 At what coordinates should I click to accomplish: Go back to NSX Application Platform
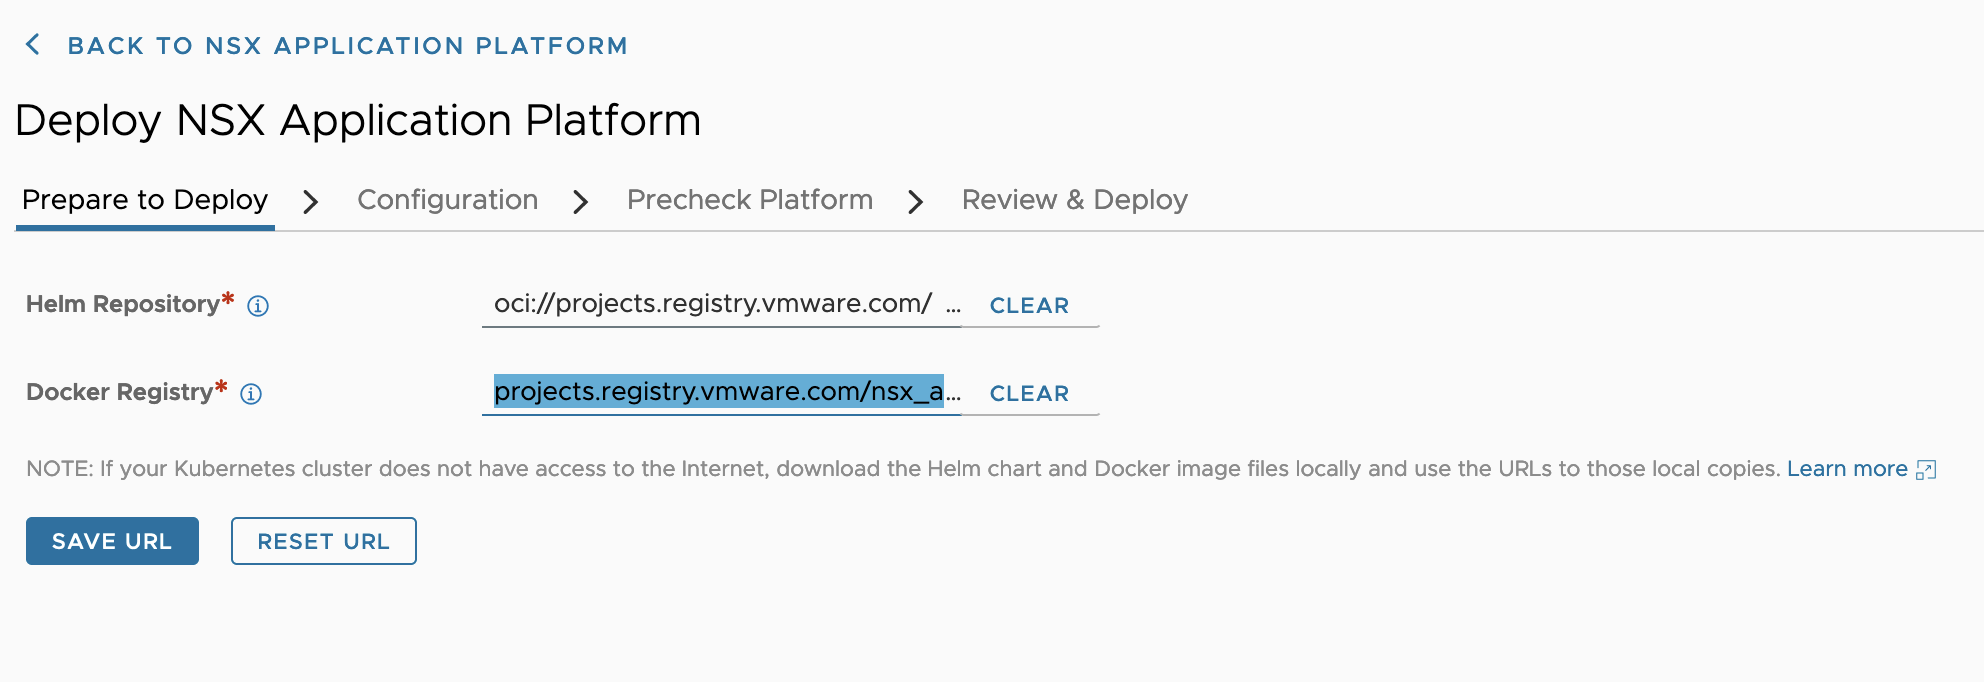347,46
